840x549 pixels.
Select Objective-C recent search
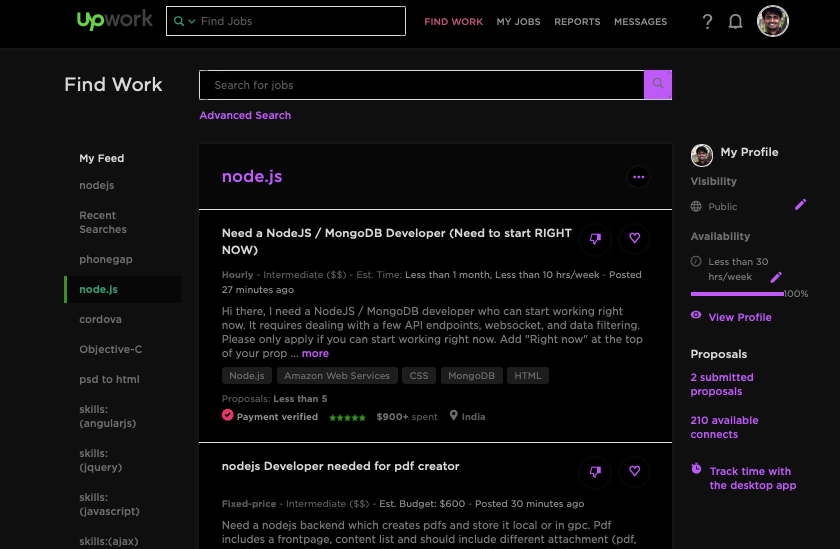coord(110,349)
